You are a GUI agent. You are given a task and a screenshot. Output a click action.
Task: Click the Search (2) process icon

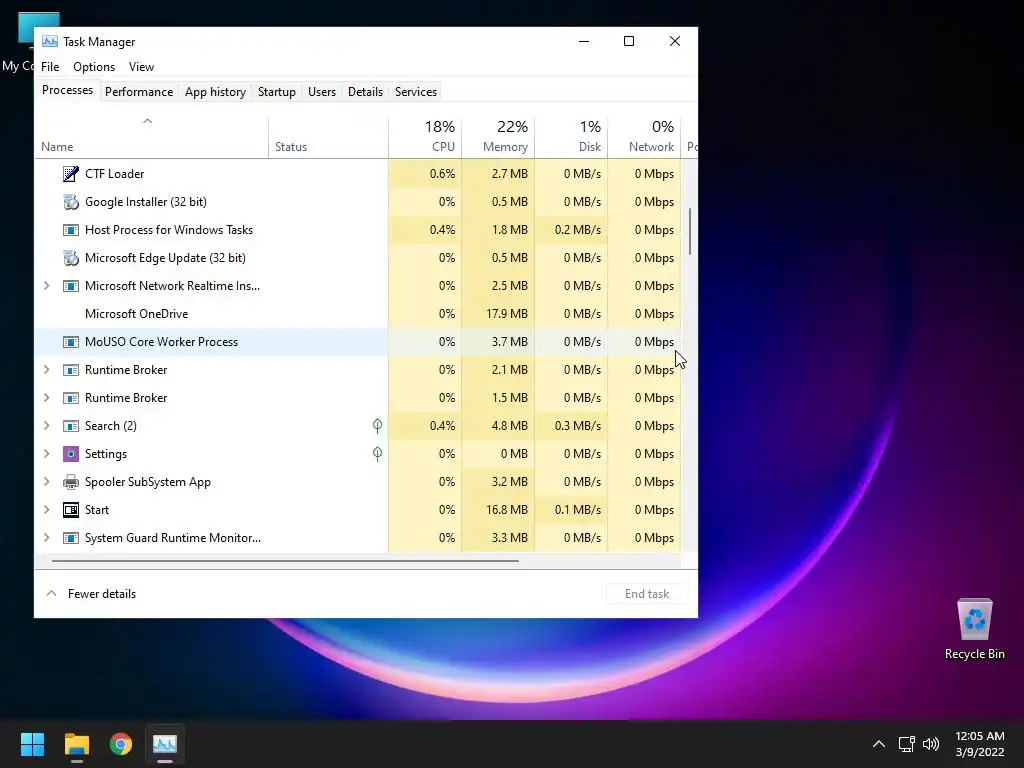pos(71,426)
